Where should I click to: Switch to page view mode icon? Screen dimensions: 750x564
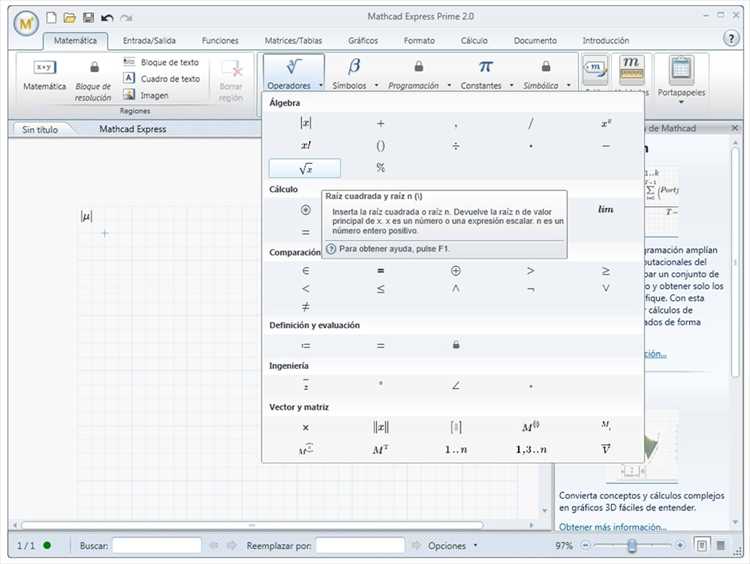point(702,545)
